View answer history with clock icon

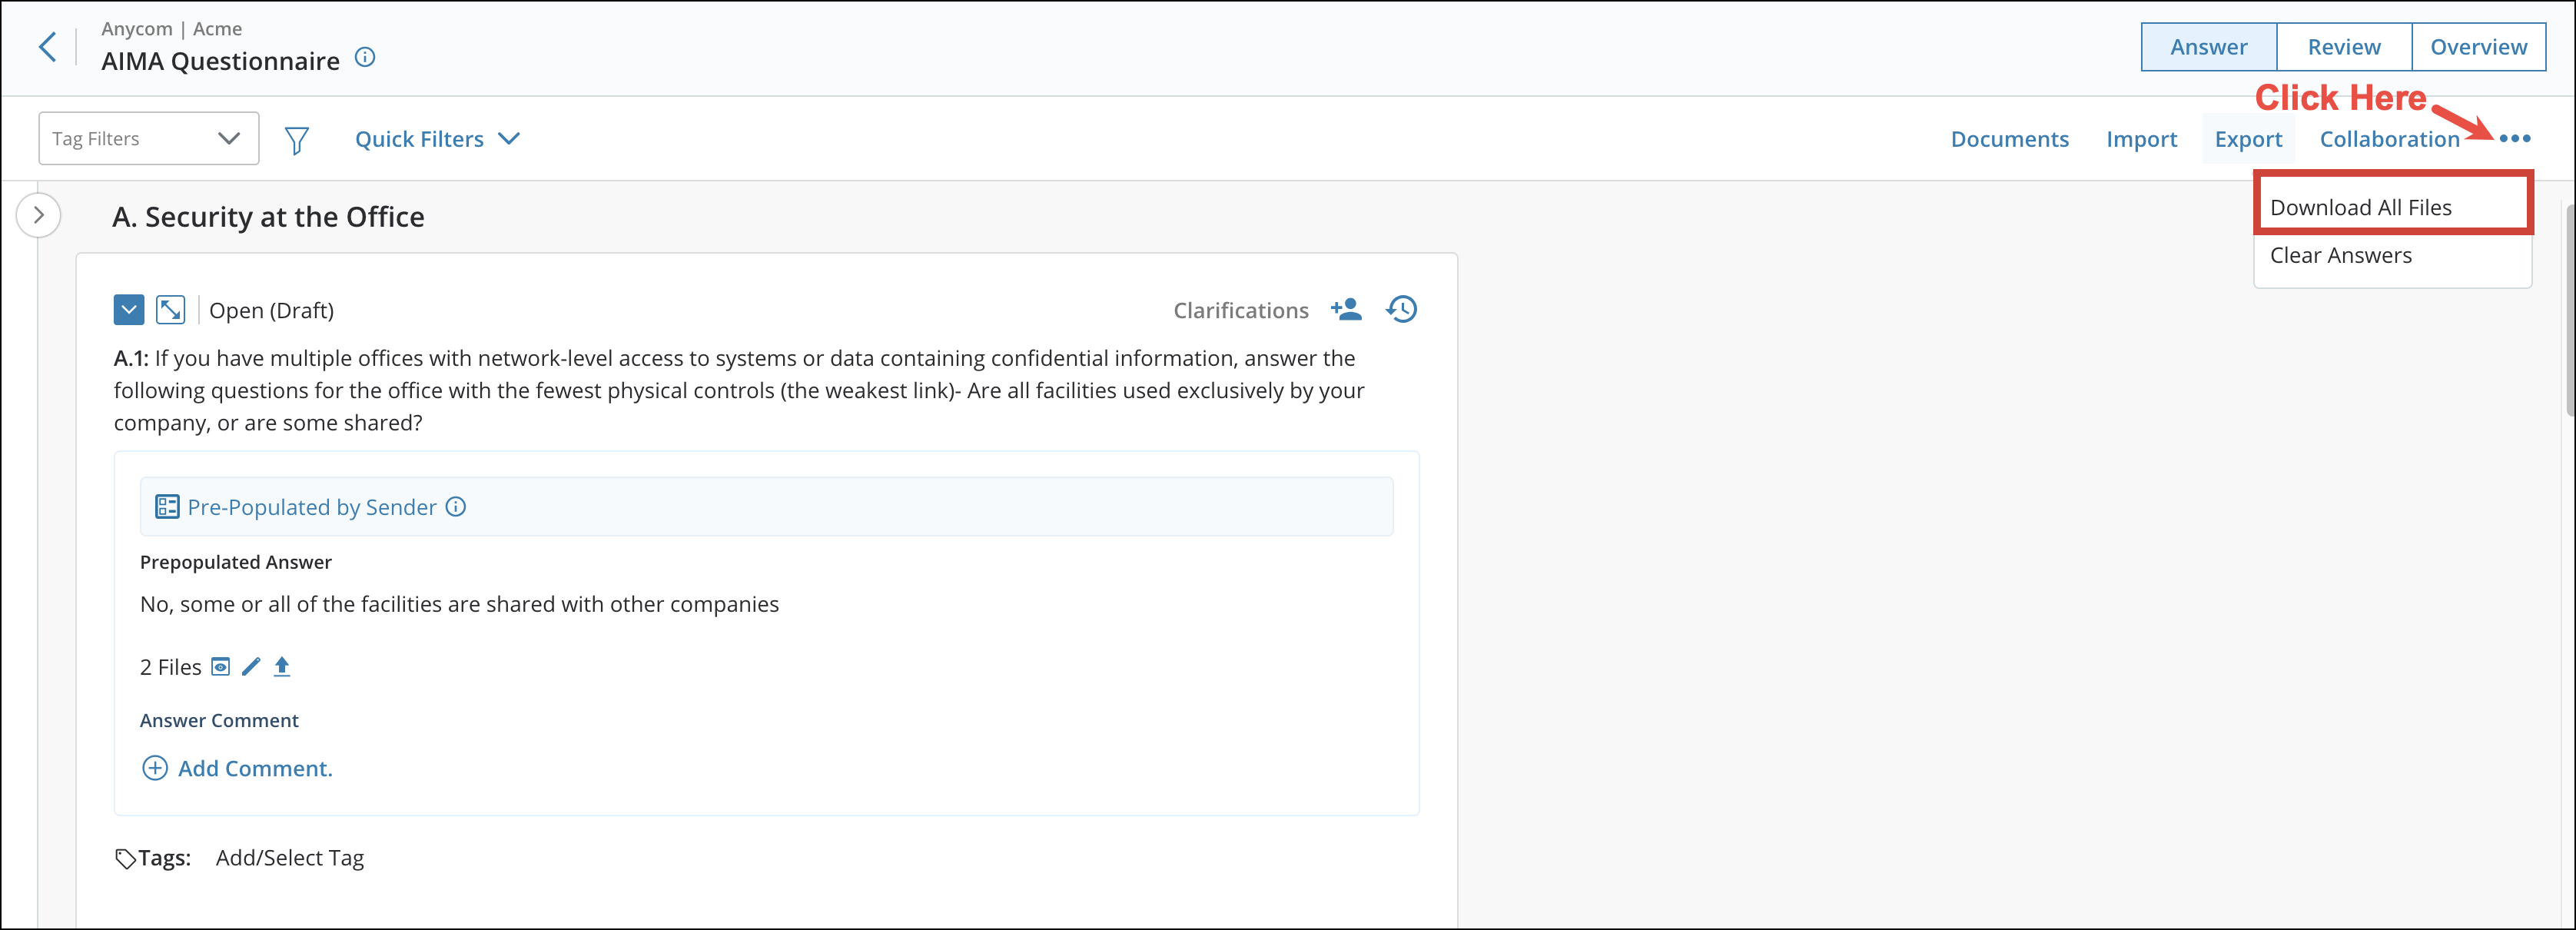(1401, 310)
